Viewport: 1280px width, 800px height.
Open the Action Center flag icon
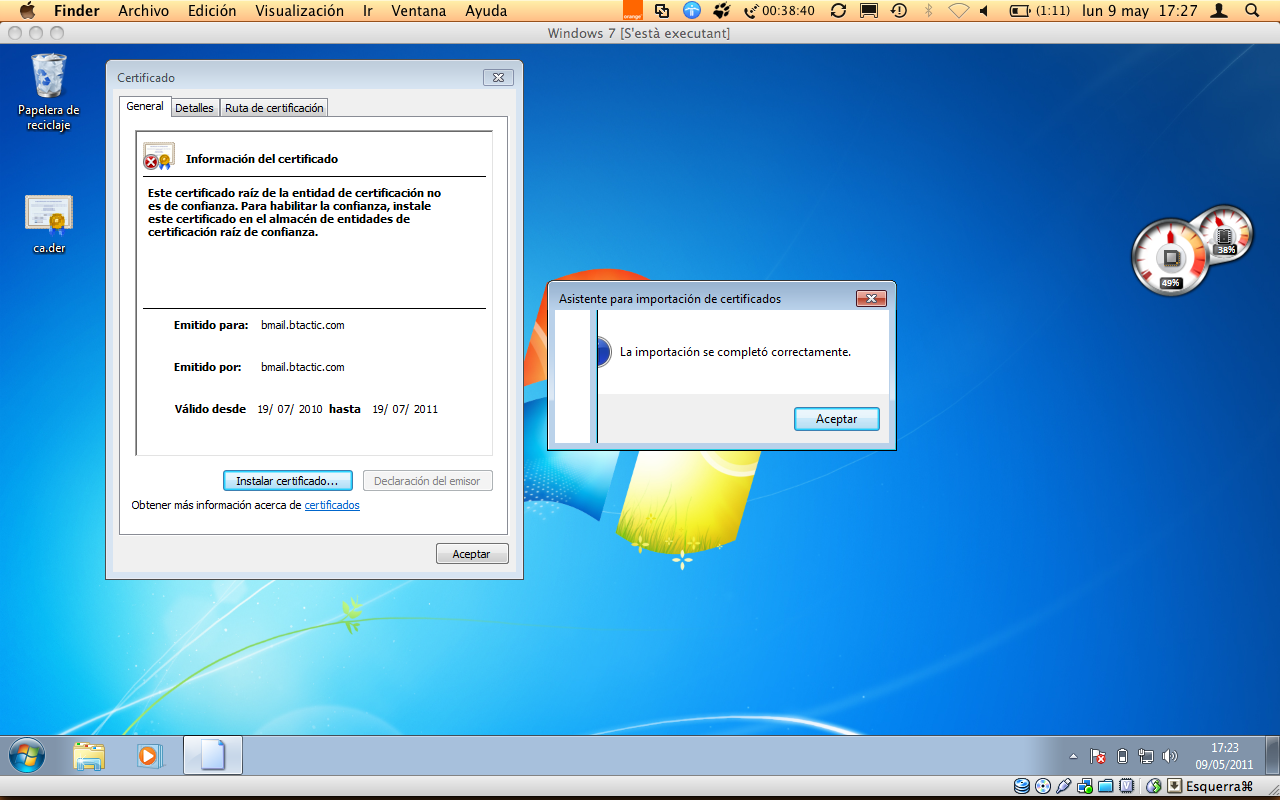[1098, 756]
